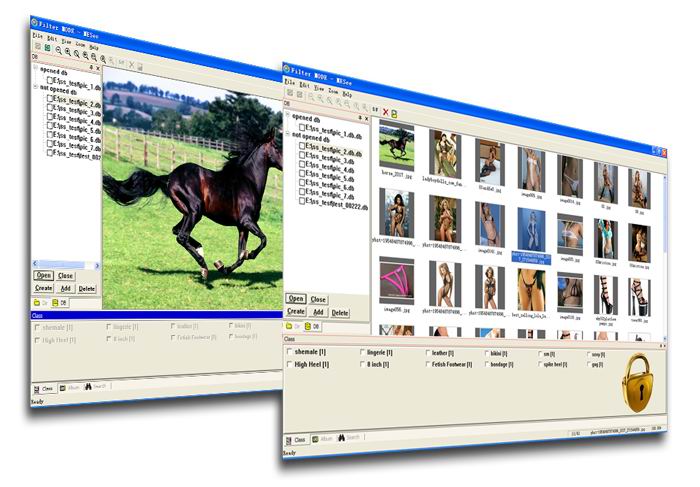Screen dimensions: 700x487
Task: Click the green grid icon in left window toolbar
Action: (47, 48)
